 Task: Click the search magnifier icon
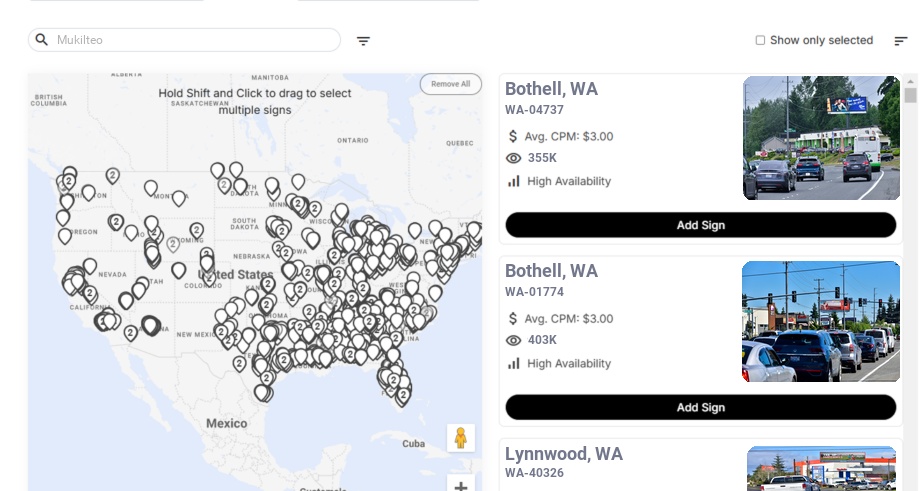click(x=42, y=40)
